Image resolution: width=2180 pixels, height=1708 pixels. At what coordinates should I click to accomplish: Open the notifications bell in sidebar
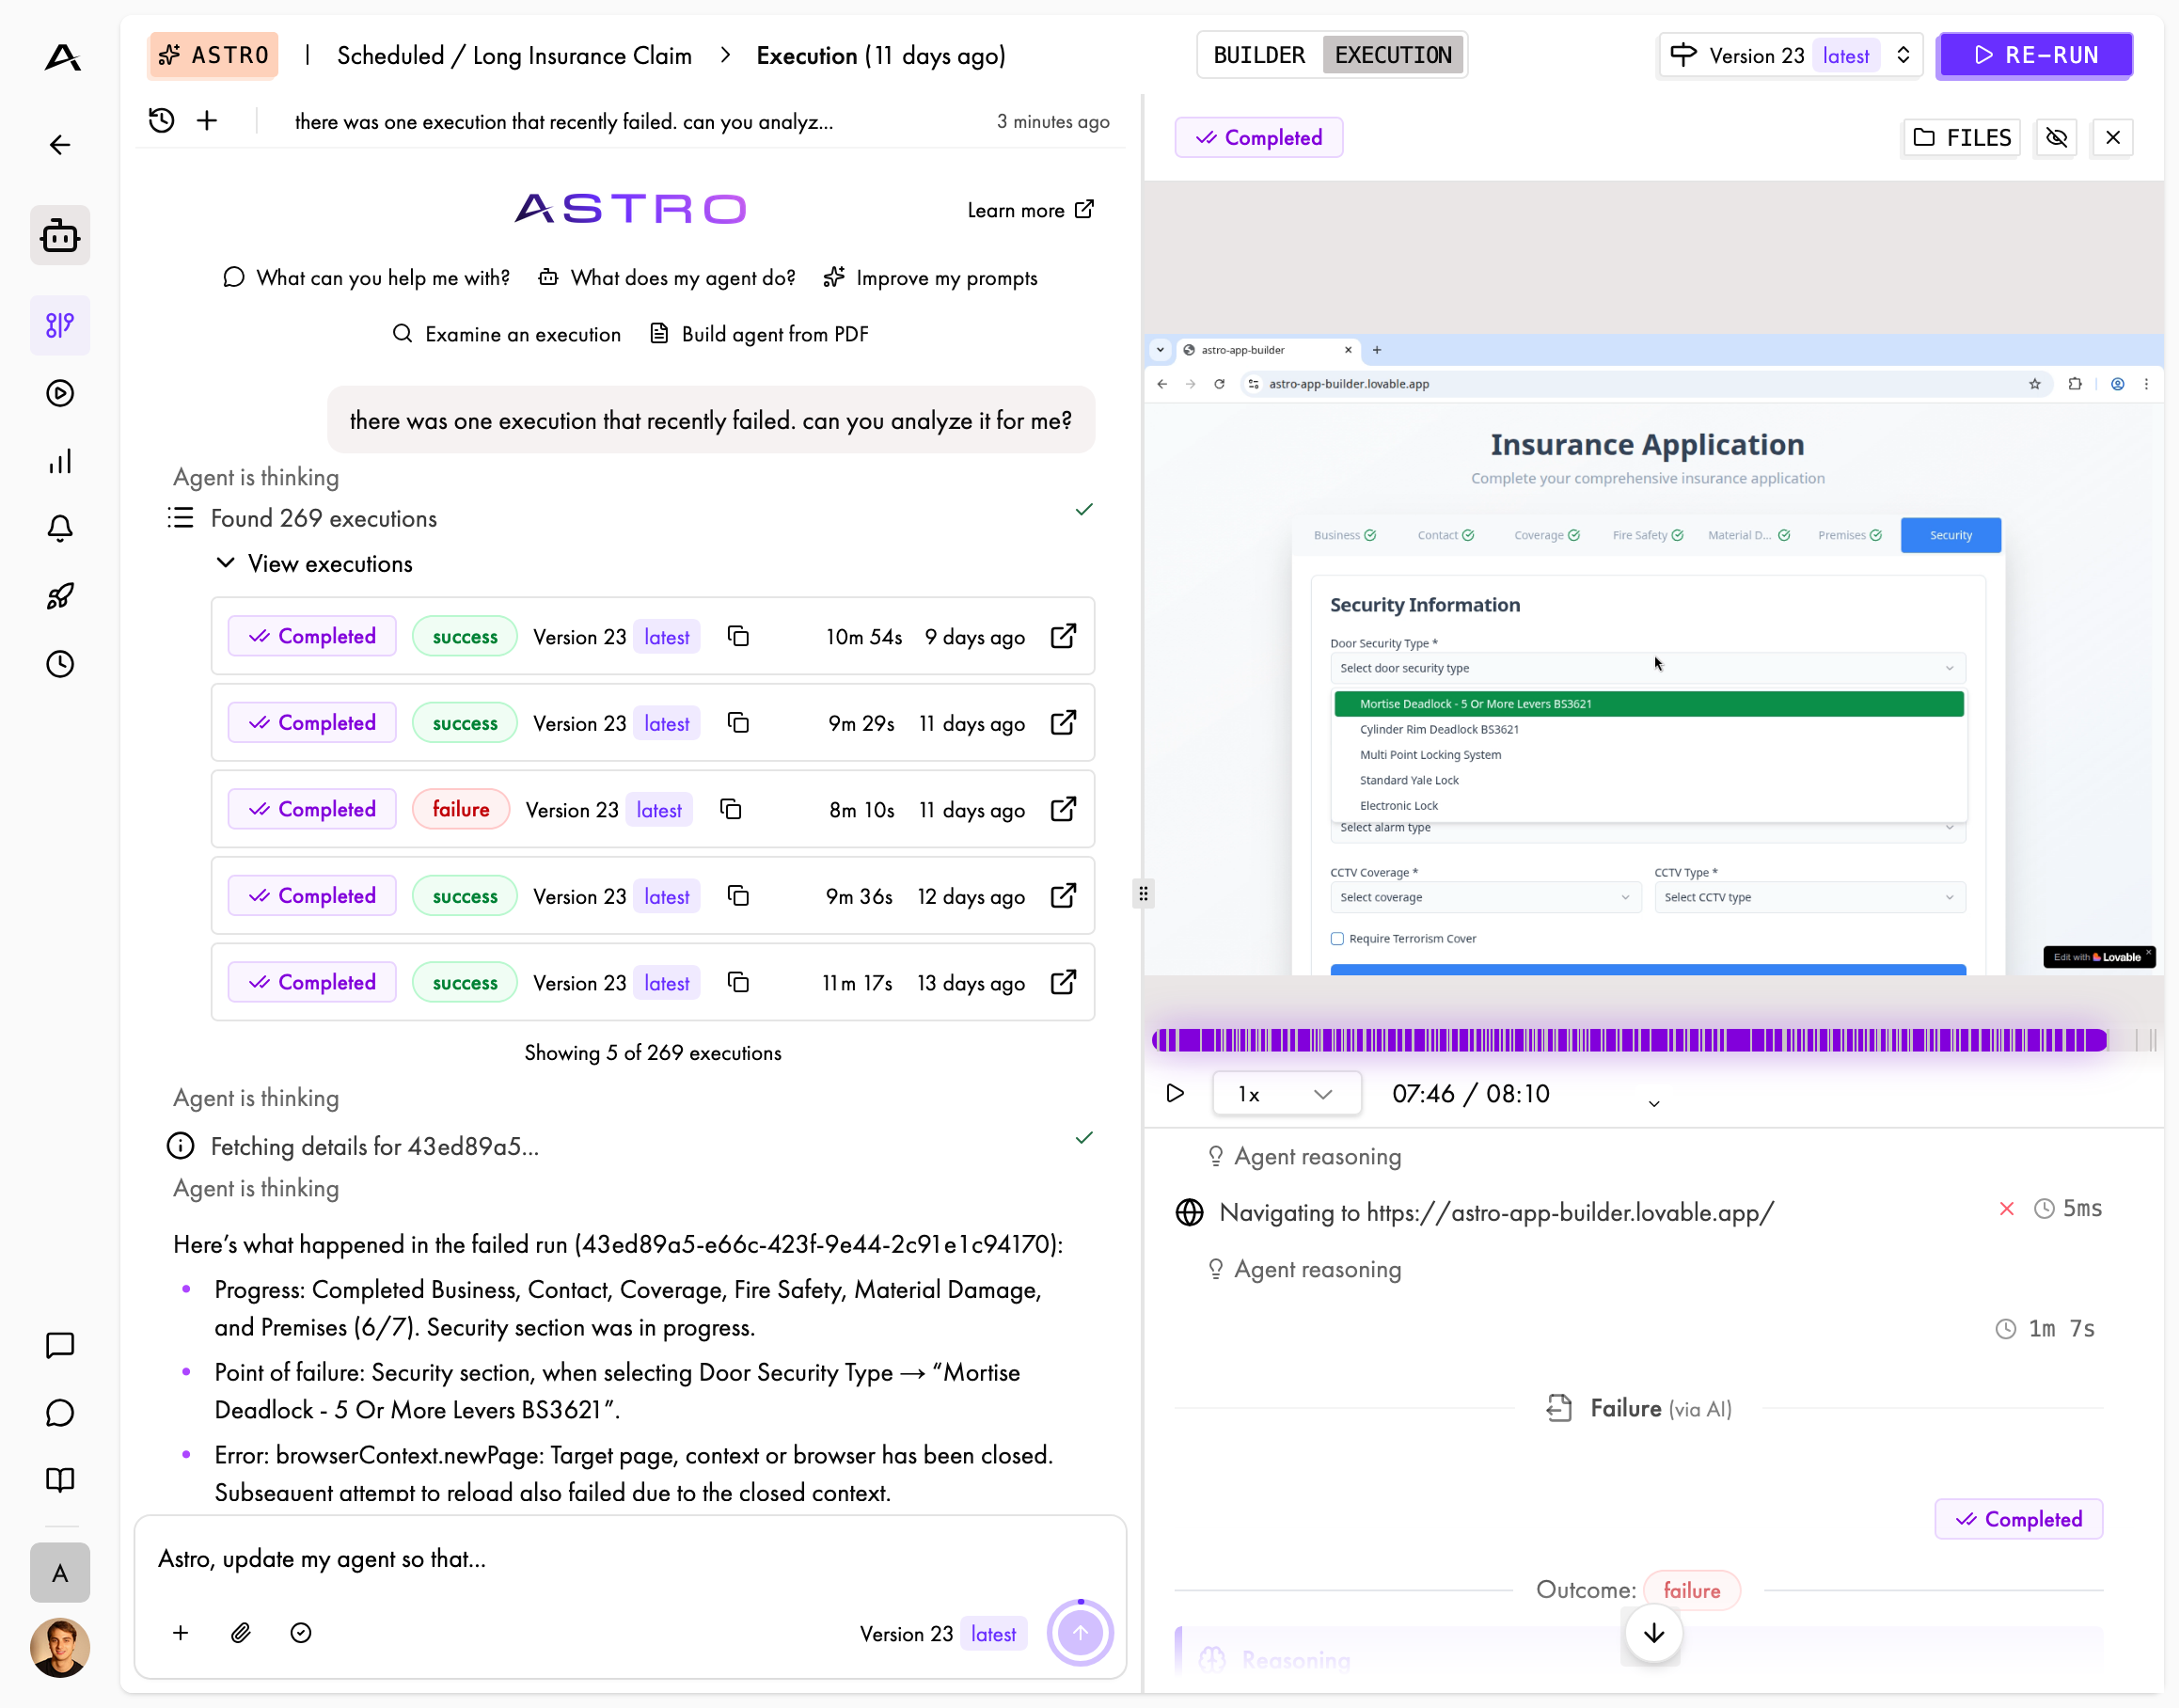pos(60,528)
